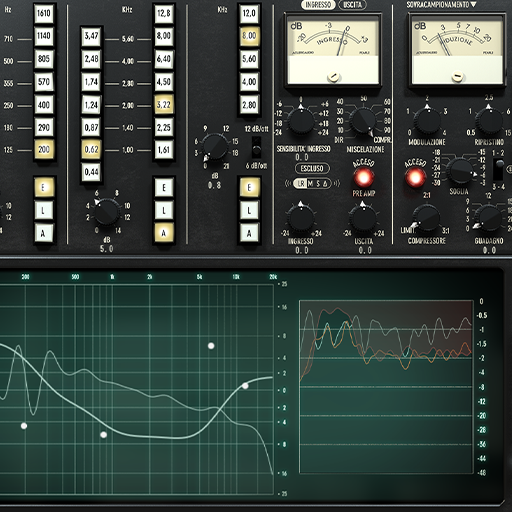Image resolution: width=512 pixels, height=512 pixels.
Task: Switch the meter to the INGRESSO tab
Action: click(x=318, y=5)
